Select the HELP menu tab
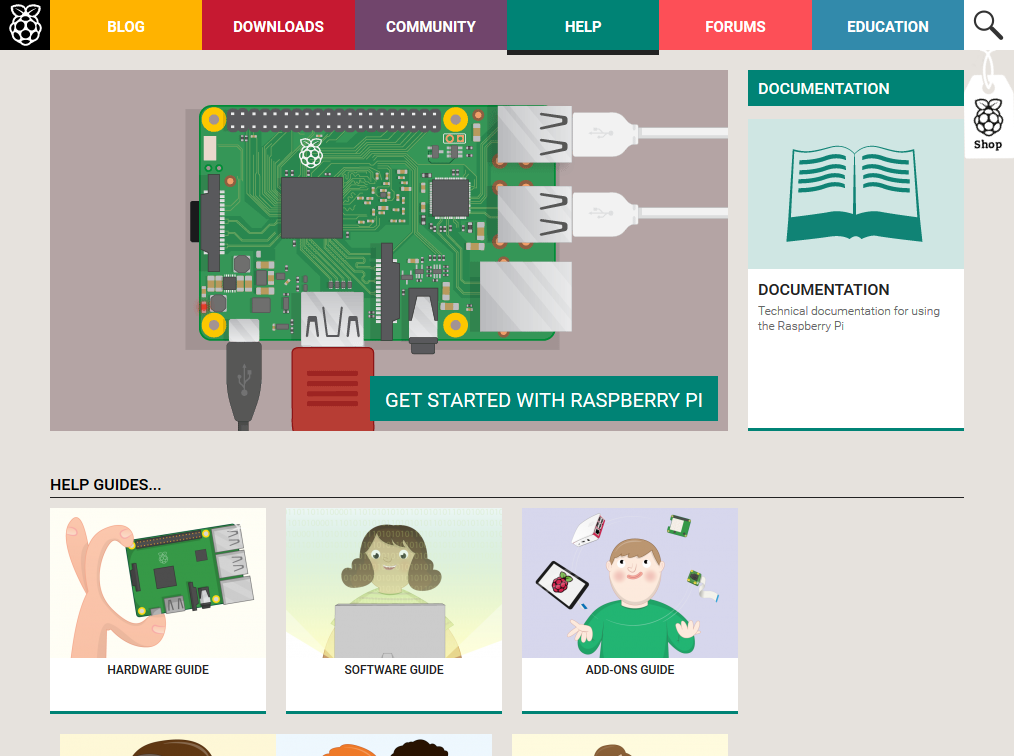The width and height of the screenshot is (1014, 756). pos(583,25)
